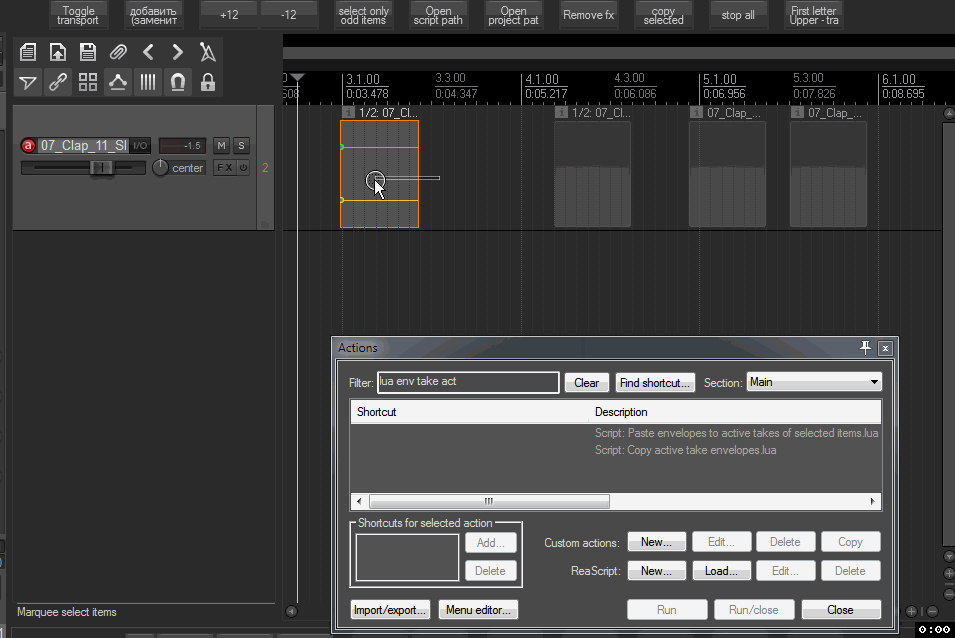Image resolution: width=955 pixels, height=638 pixels.
Task: Open the Section dropdown set to Main
Action: tap(814, 383)
